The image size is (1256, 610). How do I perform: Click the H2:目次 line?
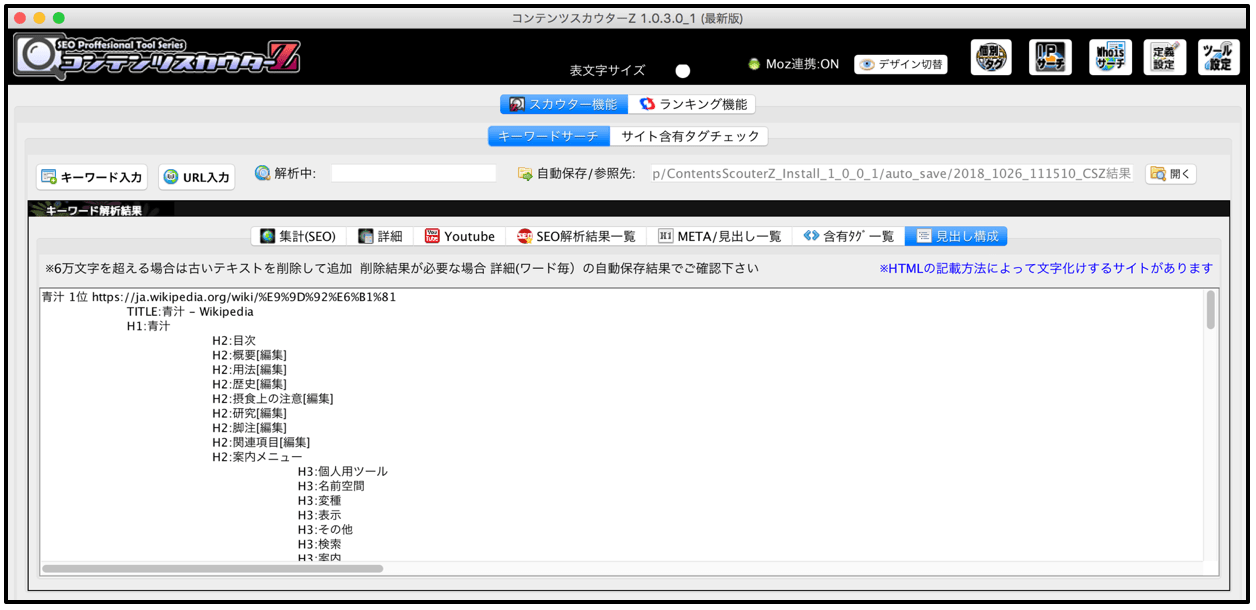234,341
